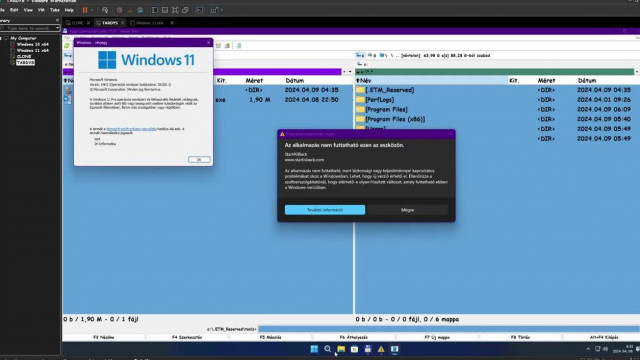Switch to the CLONE VM tab
Viewport: 640px width, 360px height.
(x=78, y=23)
